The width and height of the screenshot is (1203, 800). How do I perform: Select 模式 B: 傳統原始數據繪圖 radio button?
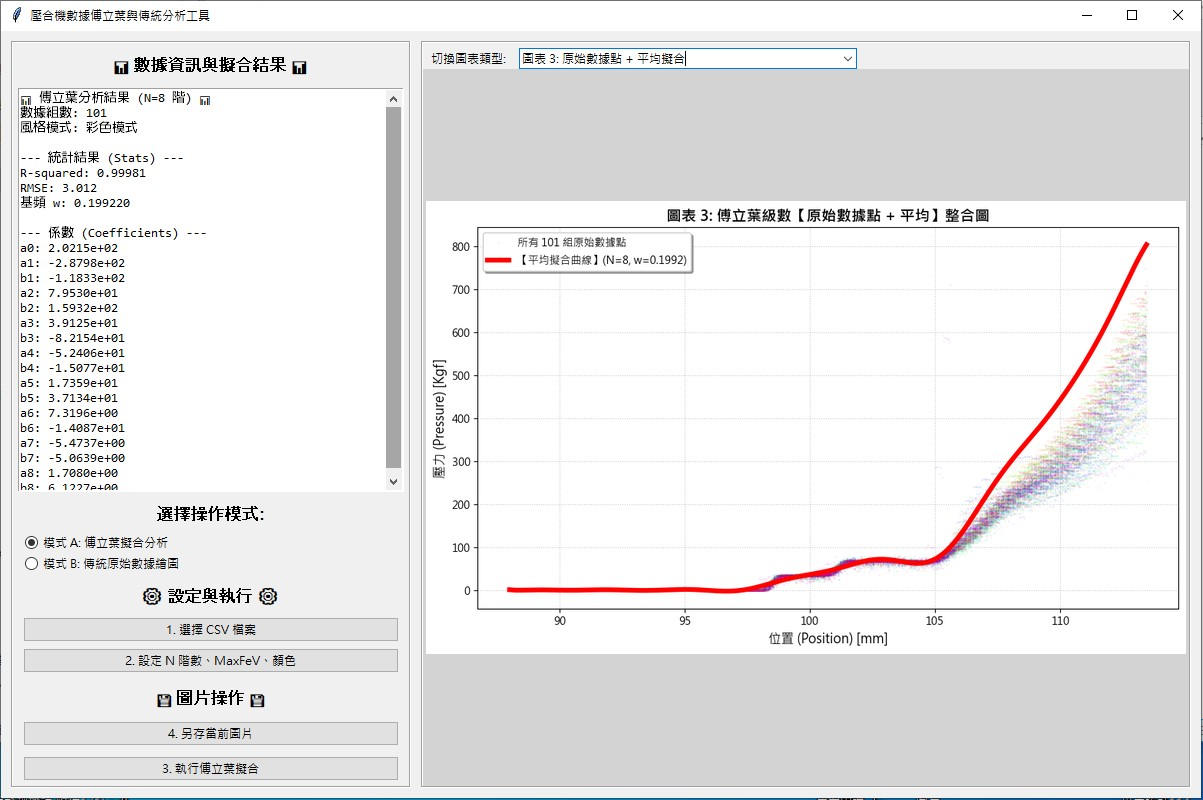(31, 564)
